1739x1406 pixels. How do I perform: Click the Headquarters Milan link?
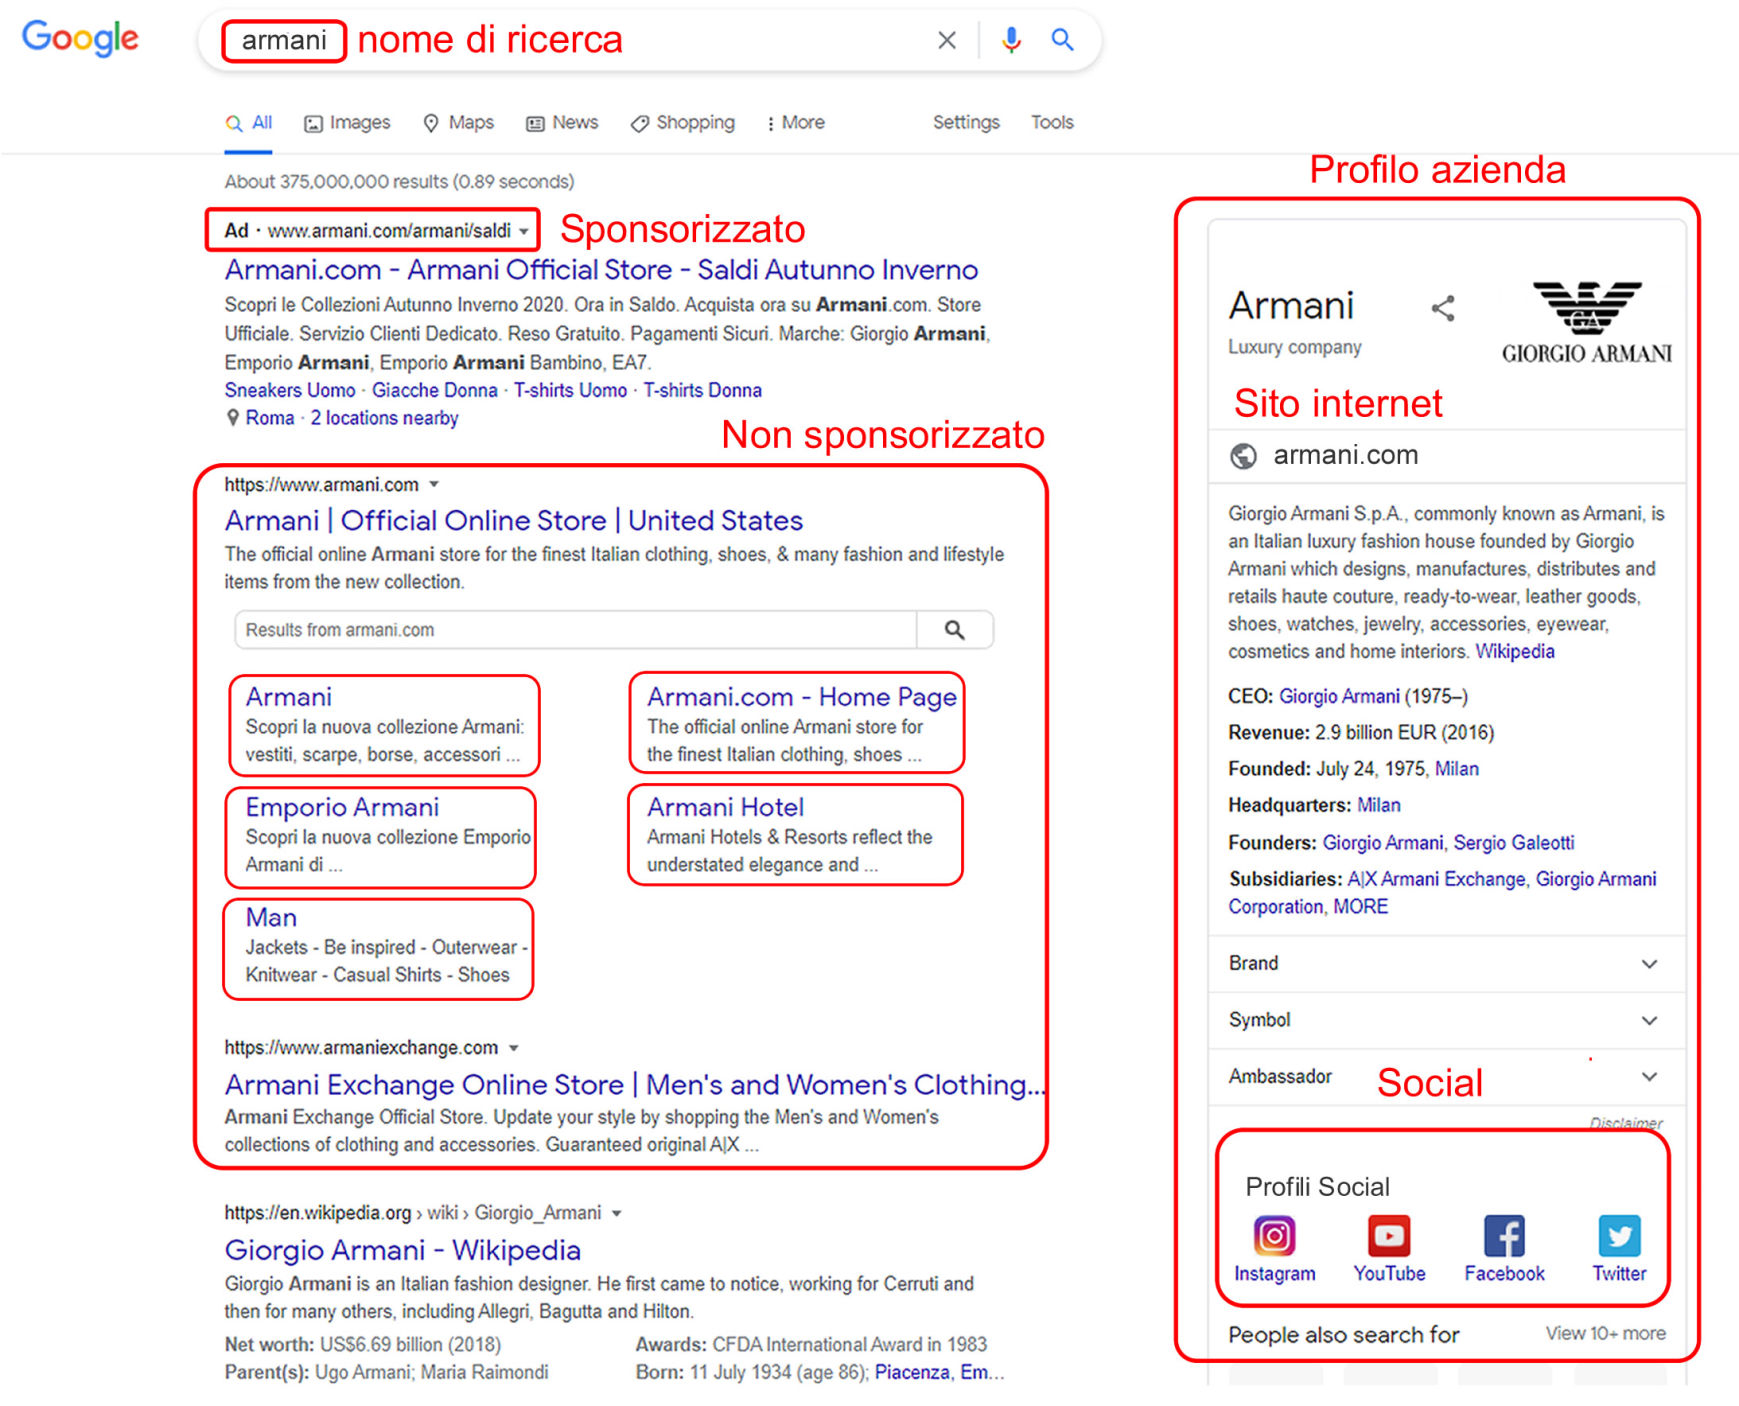tap(1379, 805)
